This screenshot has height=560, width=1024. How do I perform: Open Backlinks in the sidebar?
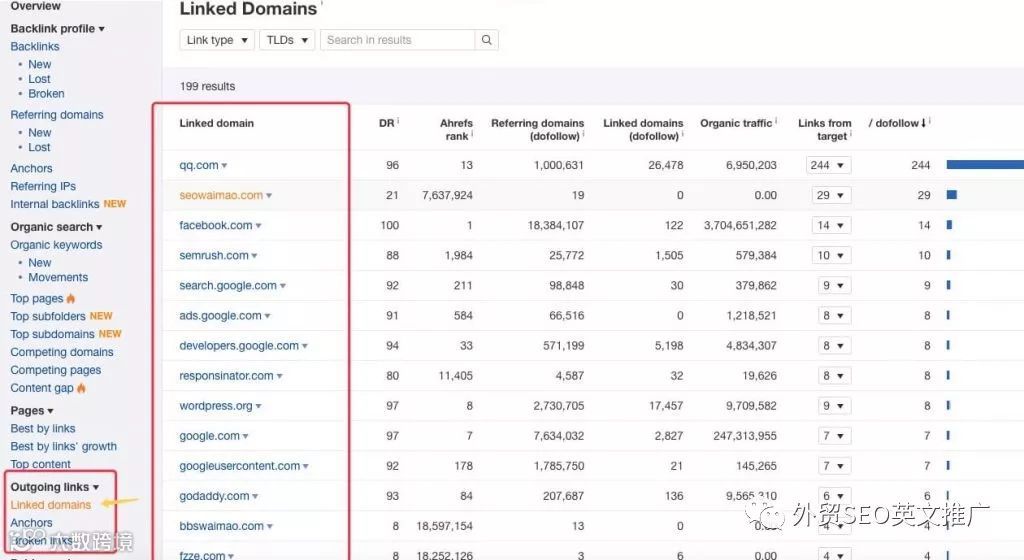(35, 46)
